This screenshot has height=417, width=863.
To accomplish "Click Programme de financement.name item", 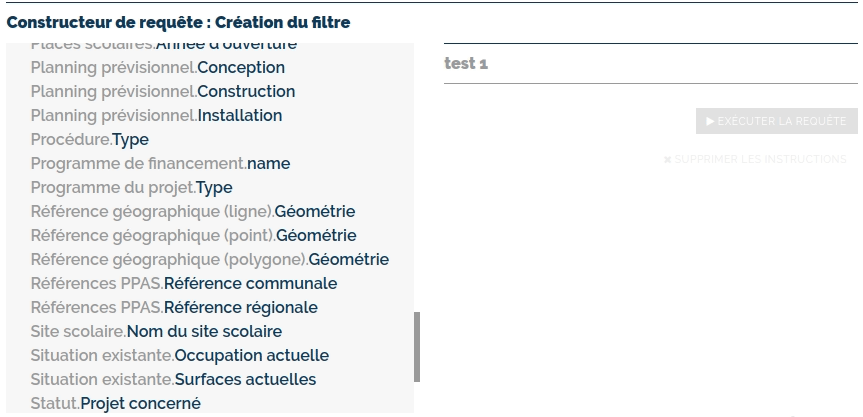I will point(160,164).
